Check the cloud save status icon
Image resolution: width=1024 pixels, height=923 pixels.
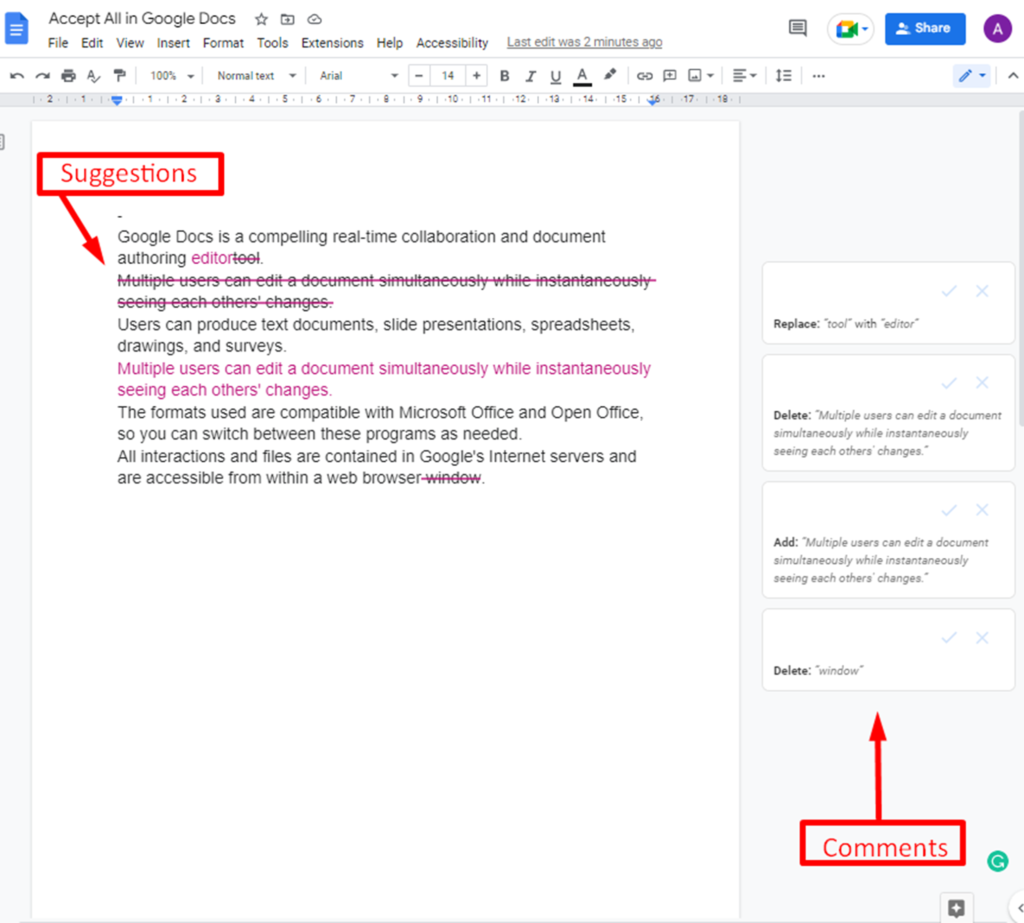[x=314, y=20]
